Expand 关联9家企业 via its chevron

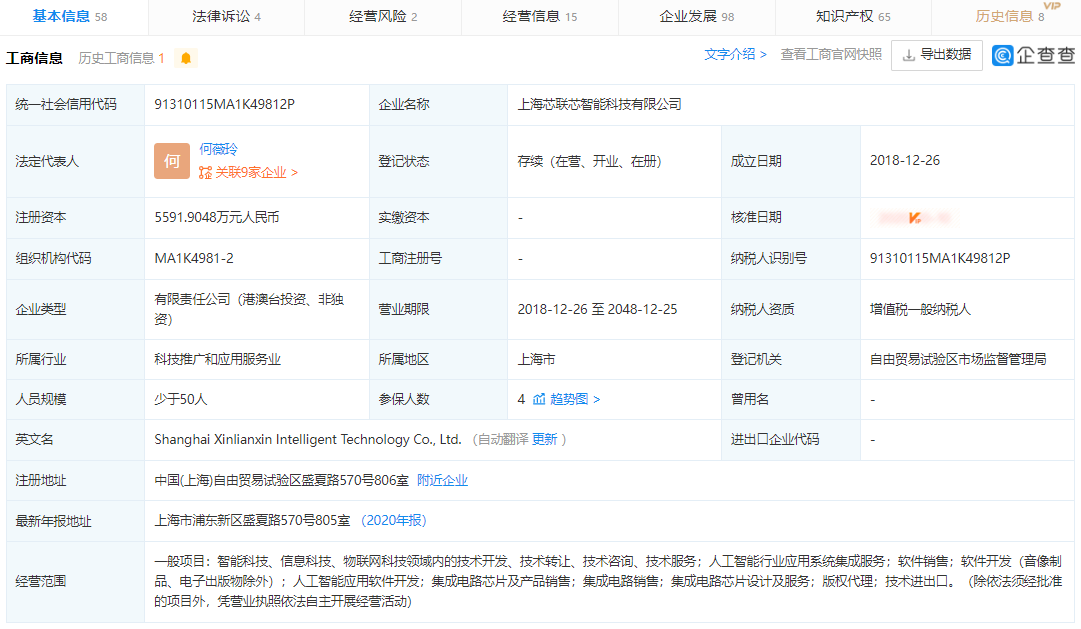pos(294,173)
